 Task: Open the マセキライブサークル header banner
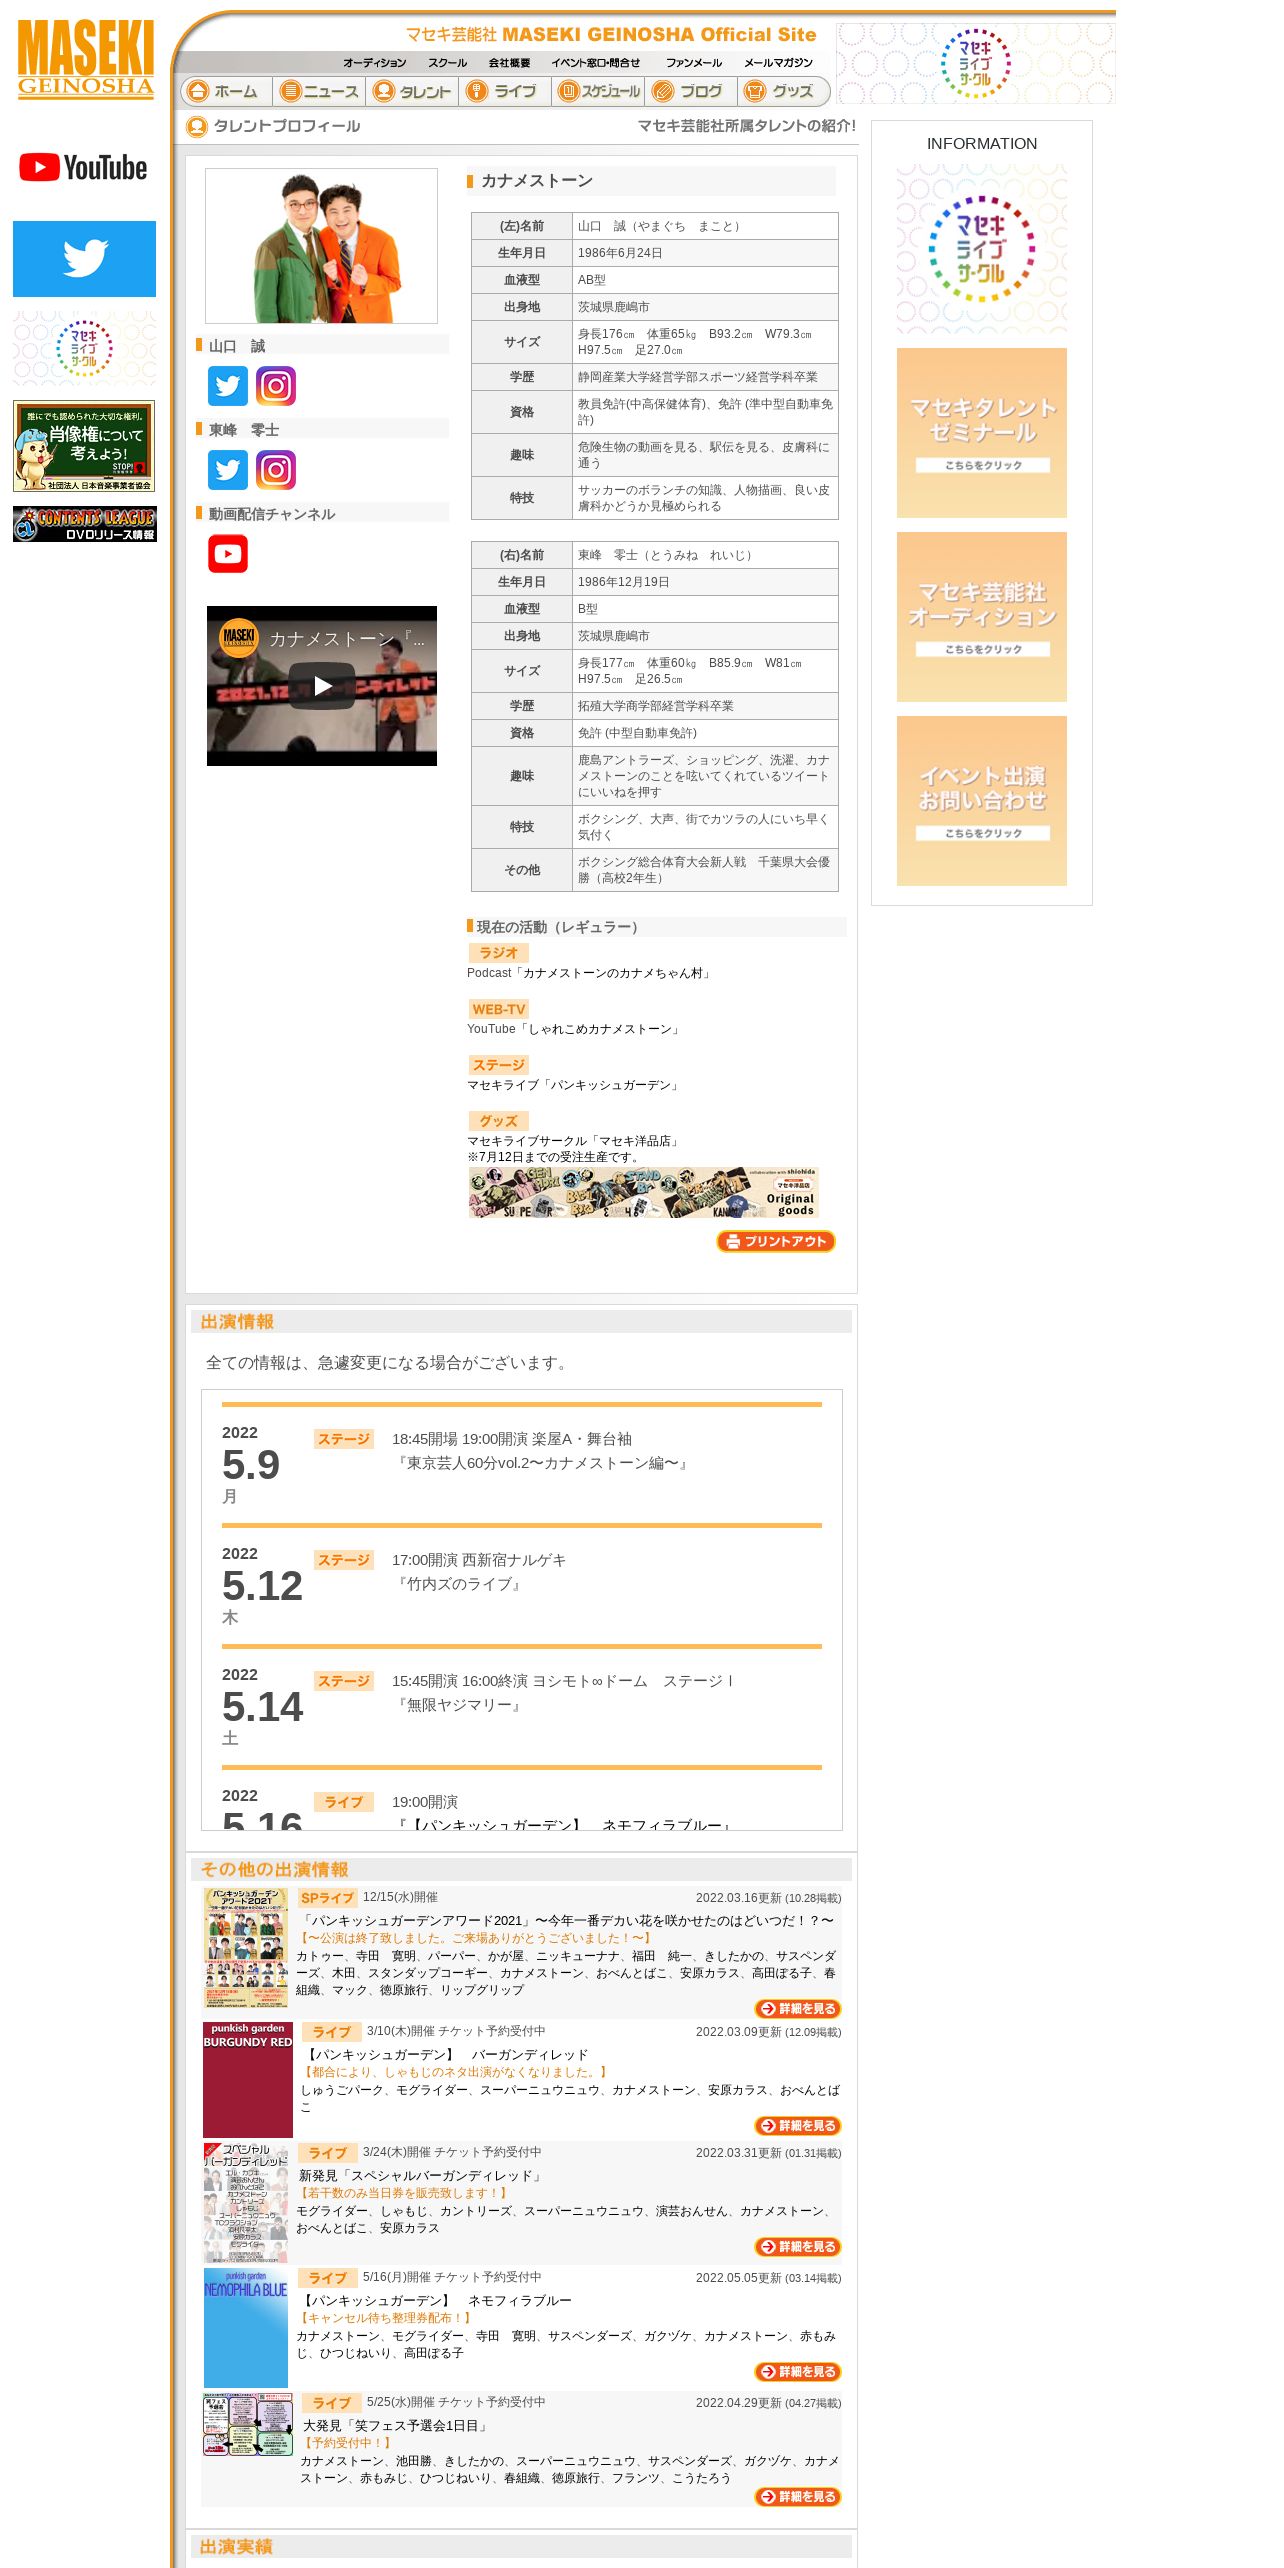pos(976,63)
